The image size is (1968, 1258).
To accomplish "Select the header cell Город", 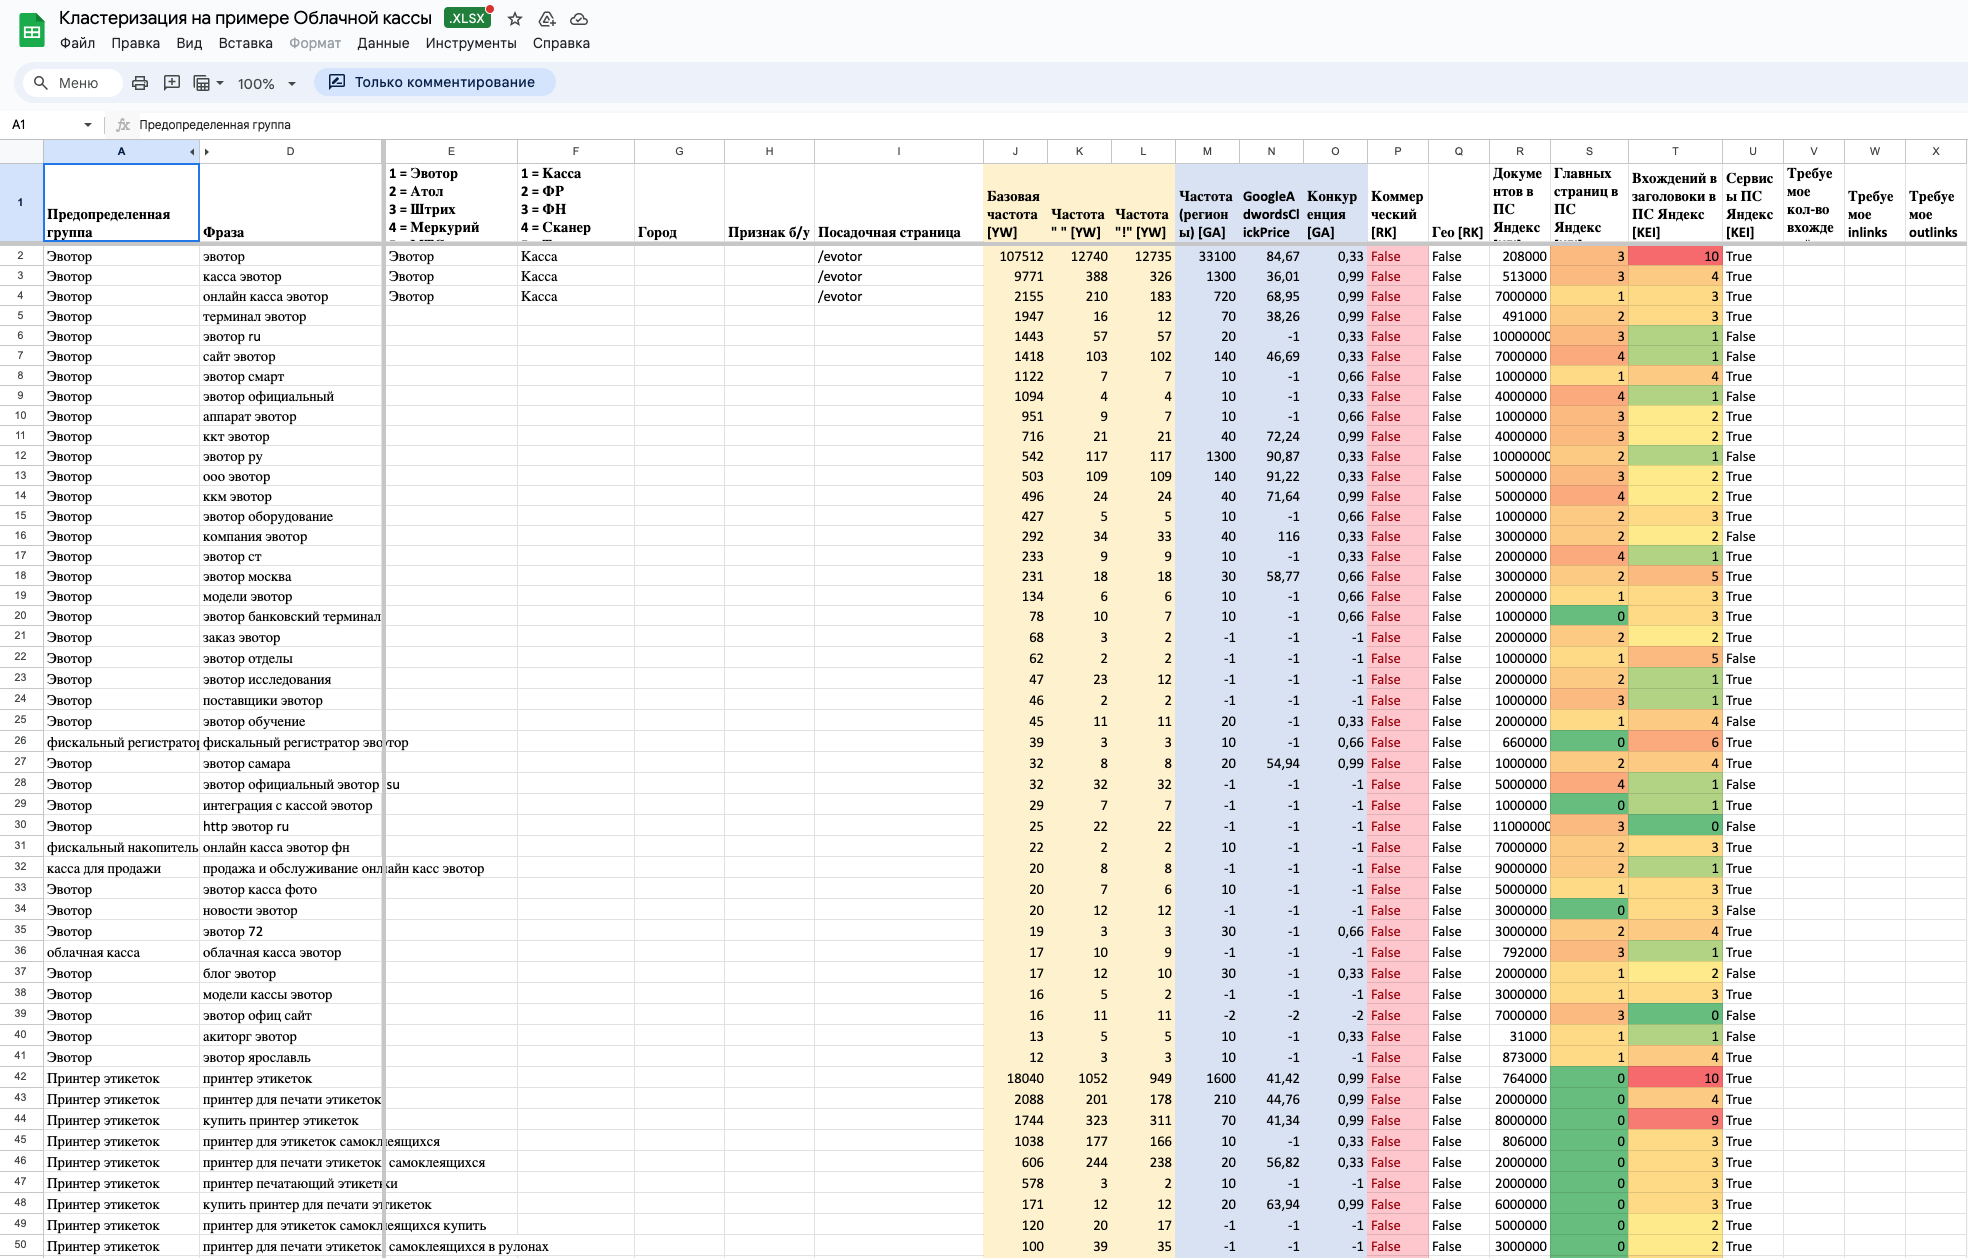I will point(679,203).
